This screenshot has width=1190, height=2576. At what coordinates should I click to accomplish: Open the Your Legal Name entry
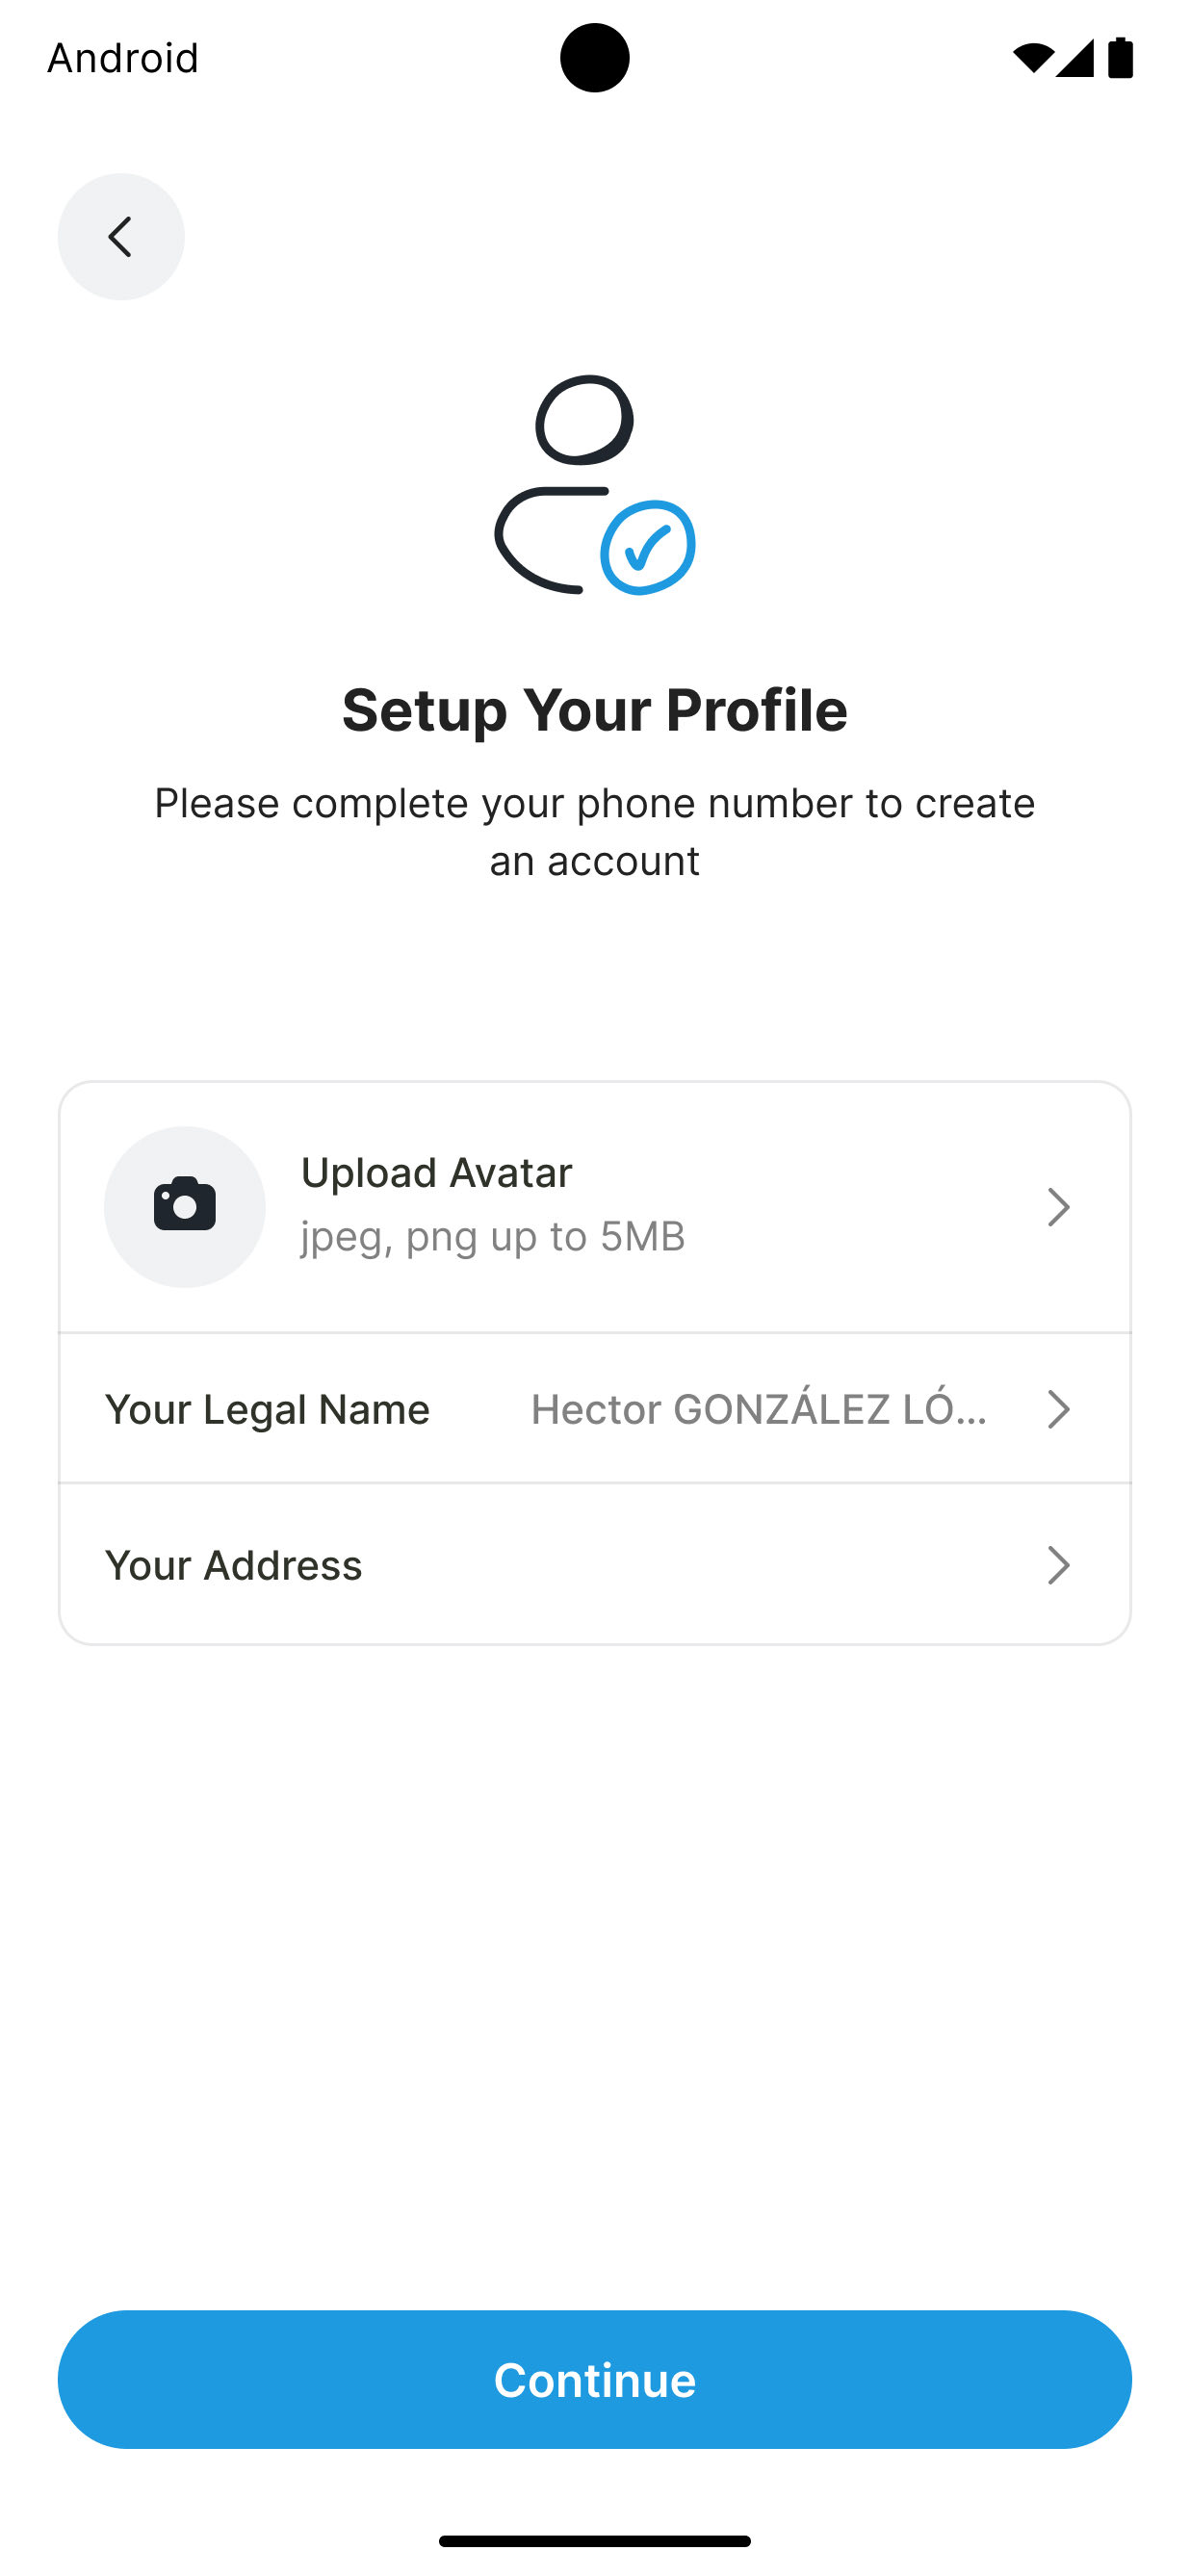point(267,1409)
